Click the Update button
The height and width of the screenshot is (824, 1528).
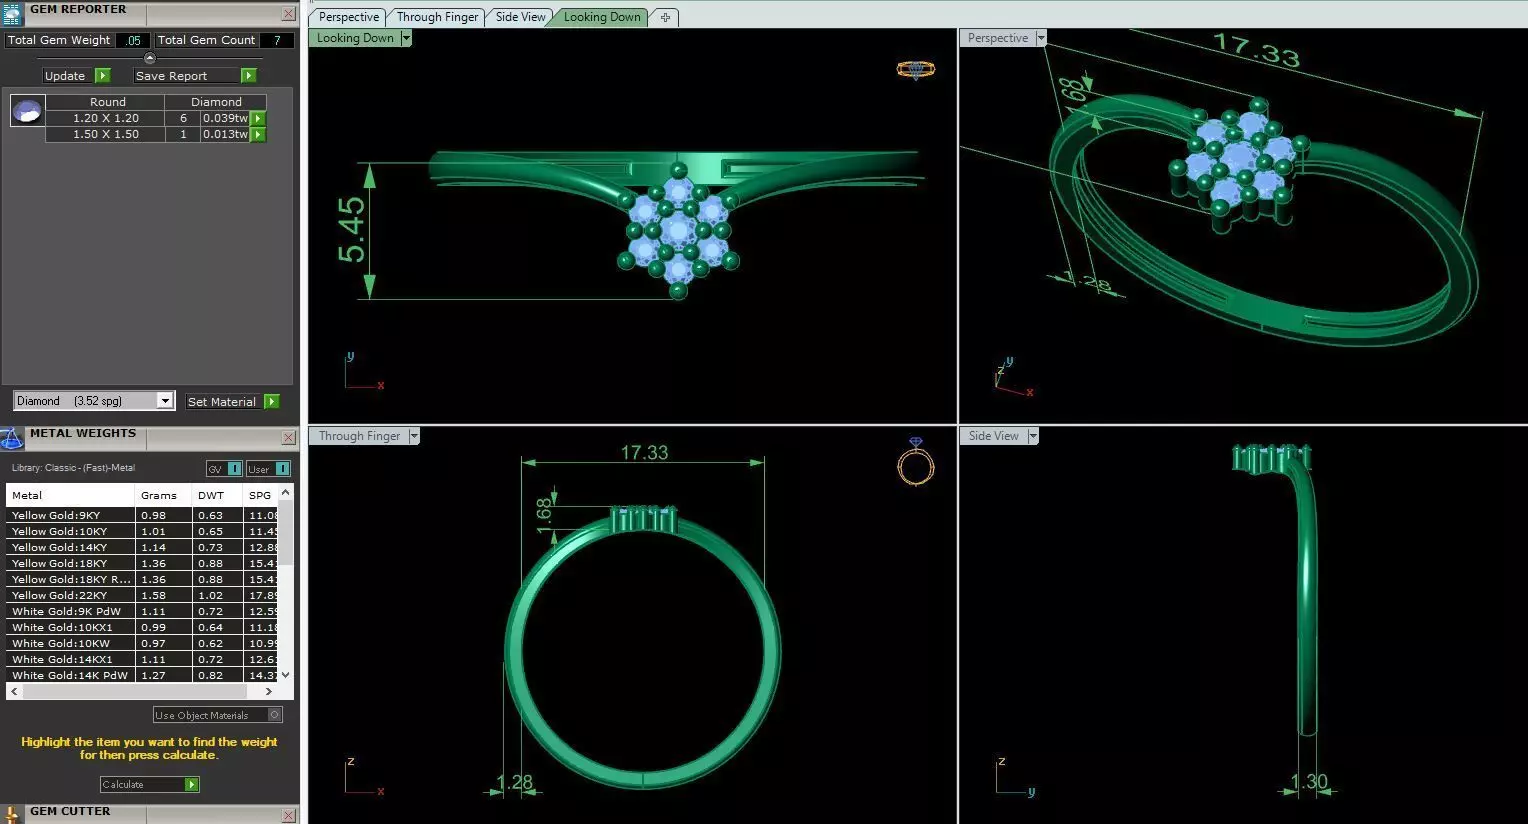65,76
